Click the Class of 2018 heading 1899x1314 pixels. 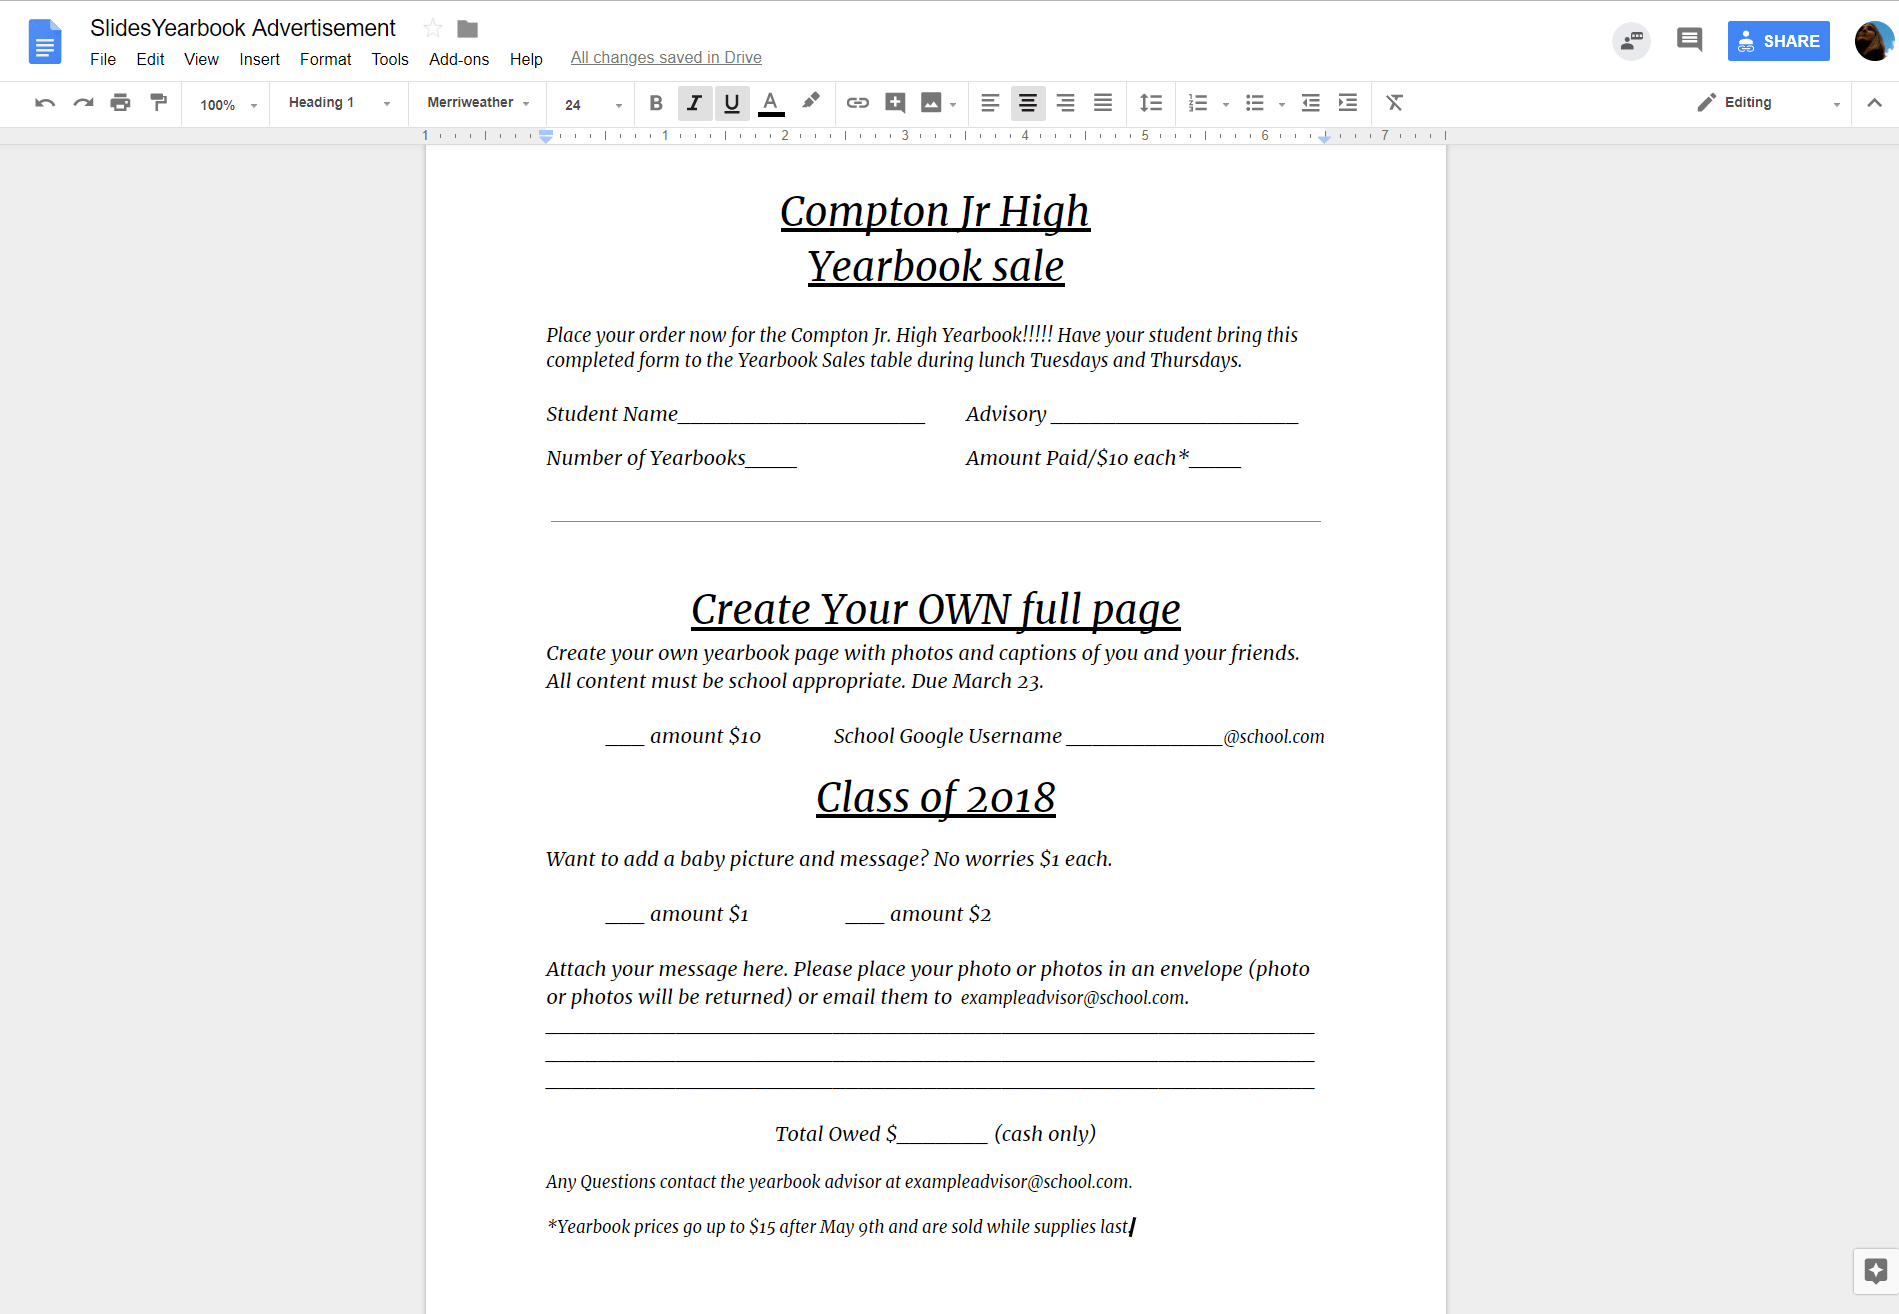(936, 797)
